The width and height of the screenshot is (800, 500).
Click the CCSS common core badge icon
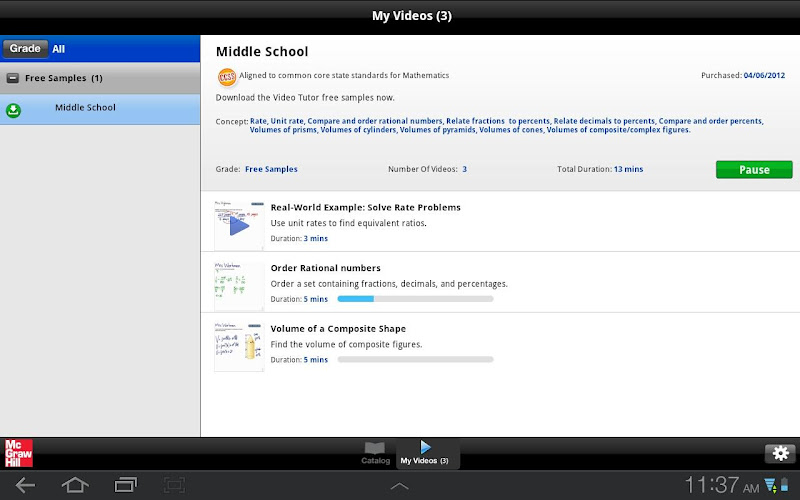(225, 75)
